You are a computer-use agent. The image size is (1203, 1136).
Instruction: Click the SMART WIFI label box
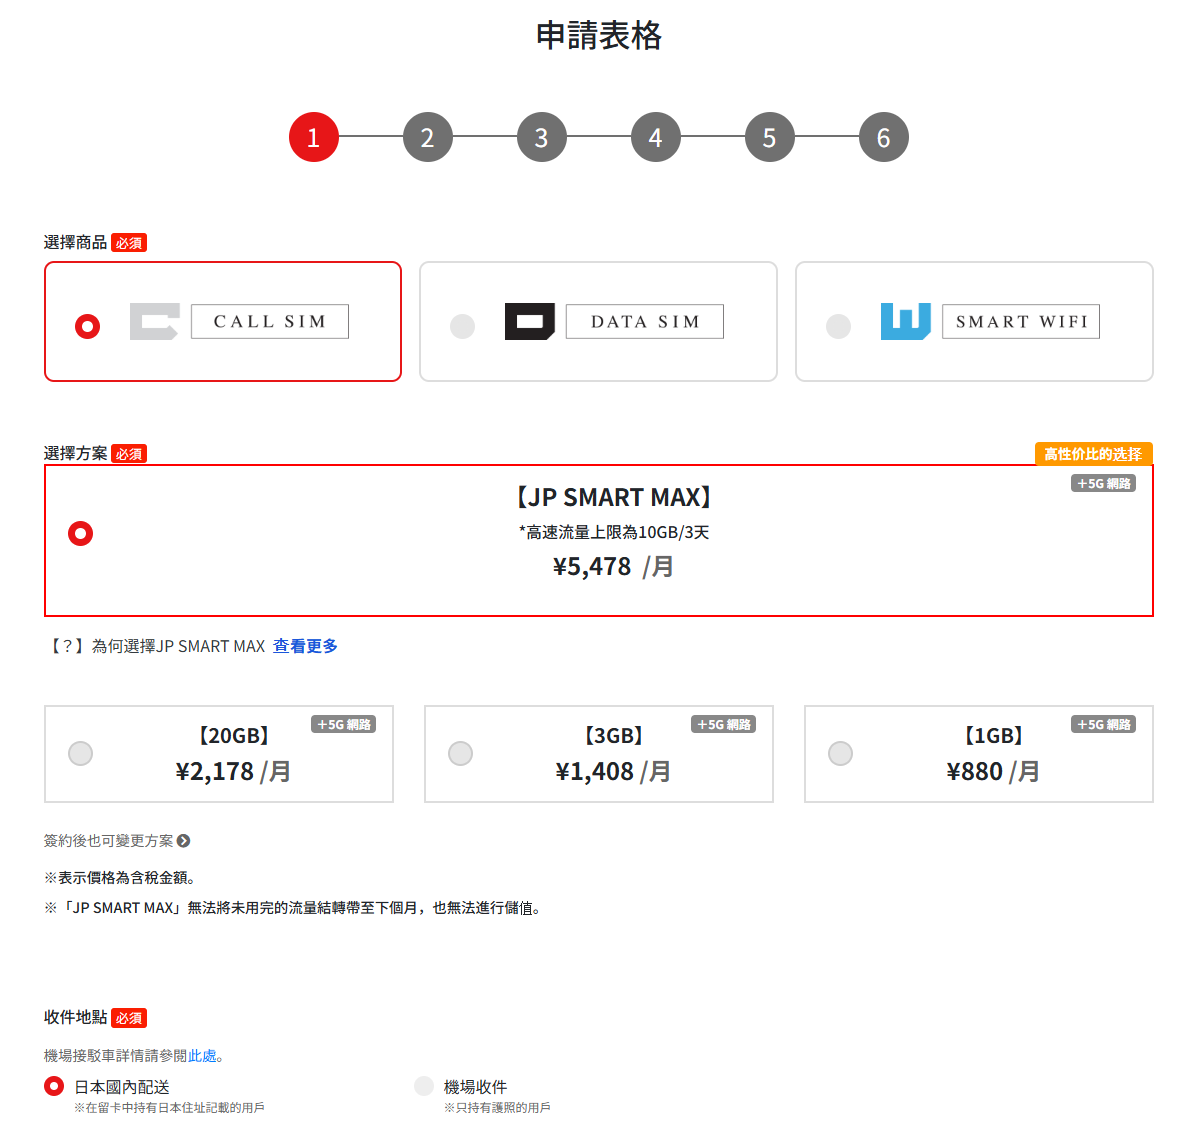coord(1021,321)
